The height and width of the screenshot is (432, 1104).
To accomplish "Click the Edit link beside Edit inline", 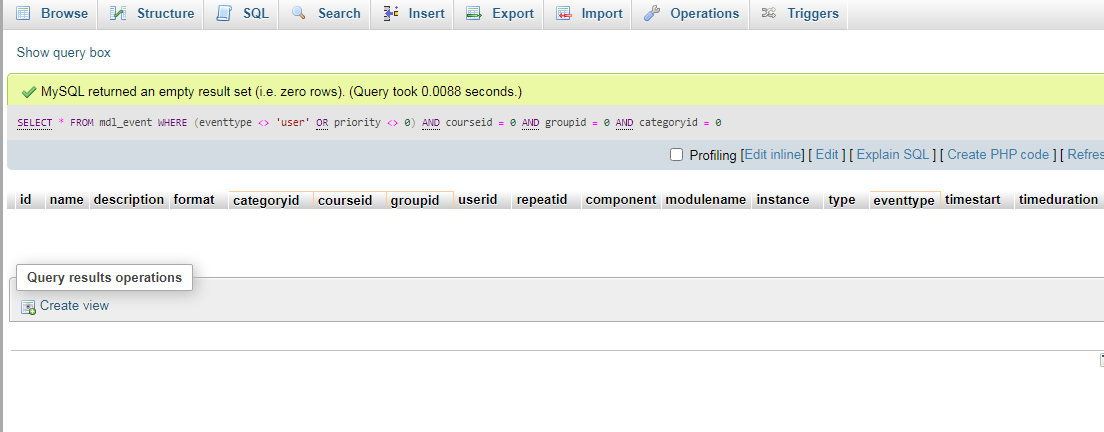I will coord(827,155).
